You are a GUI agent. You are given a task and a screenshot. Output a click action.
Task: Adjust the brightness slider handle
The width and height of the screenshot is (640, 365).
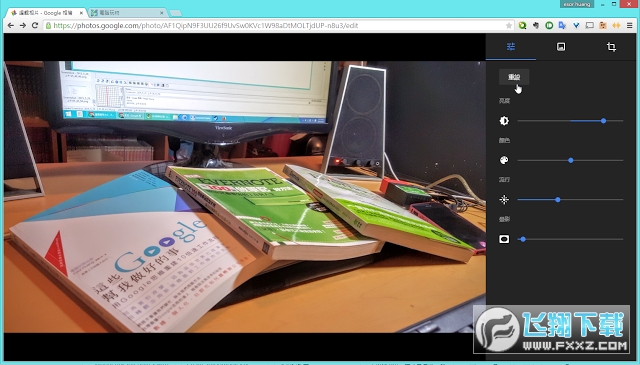click(x=603, y=121)
